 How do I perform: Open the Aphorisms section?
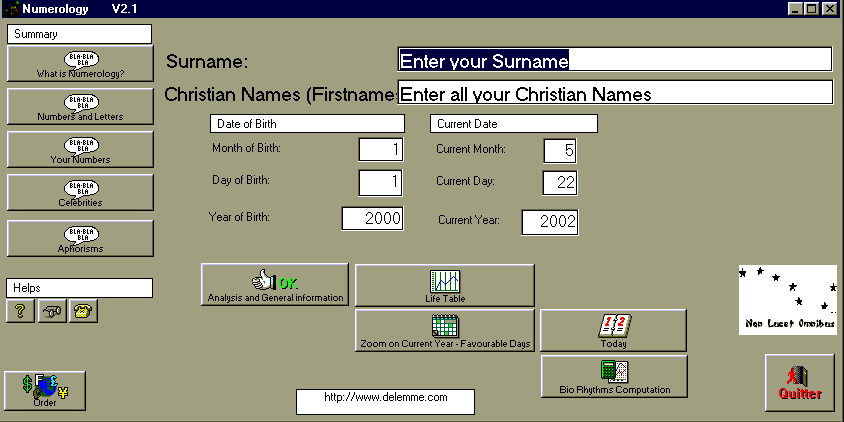point(80,239)
